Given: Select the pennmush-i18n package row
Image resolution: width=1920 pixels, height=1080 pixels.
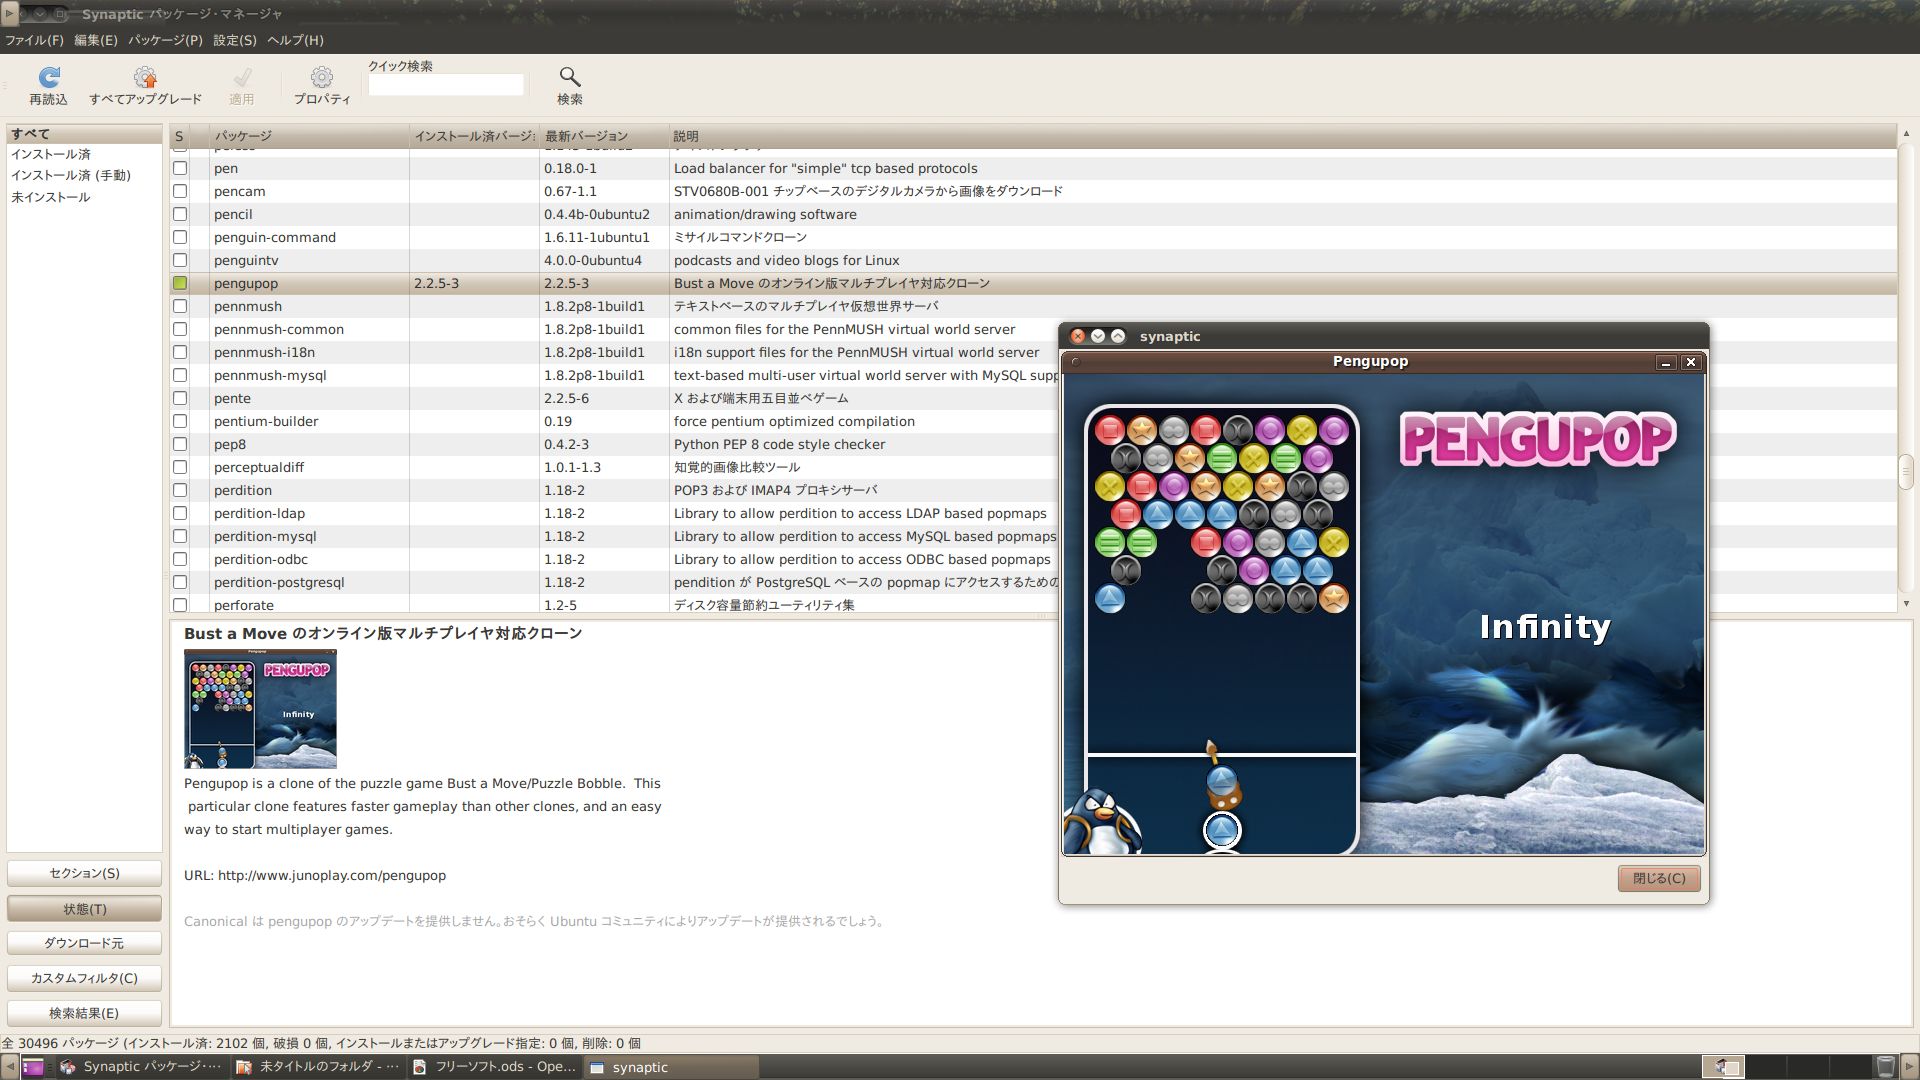Looking at the screenshot, I should pos(615,352).
